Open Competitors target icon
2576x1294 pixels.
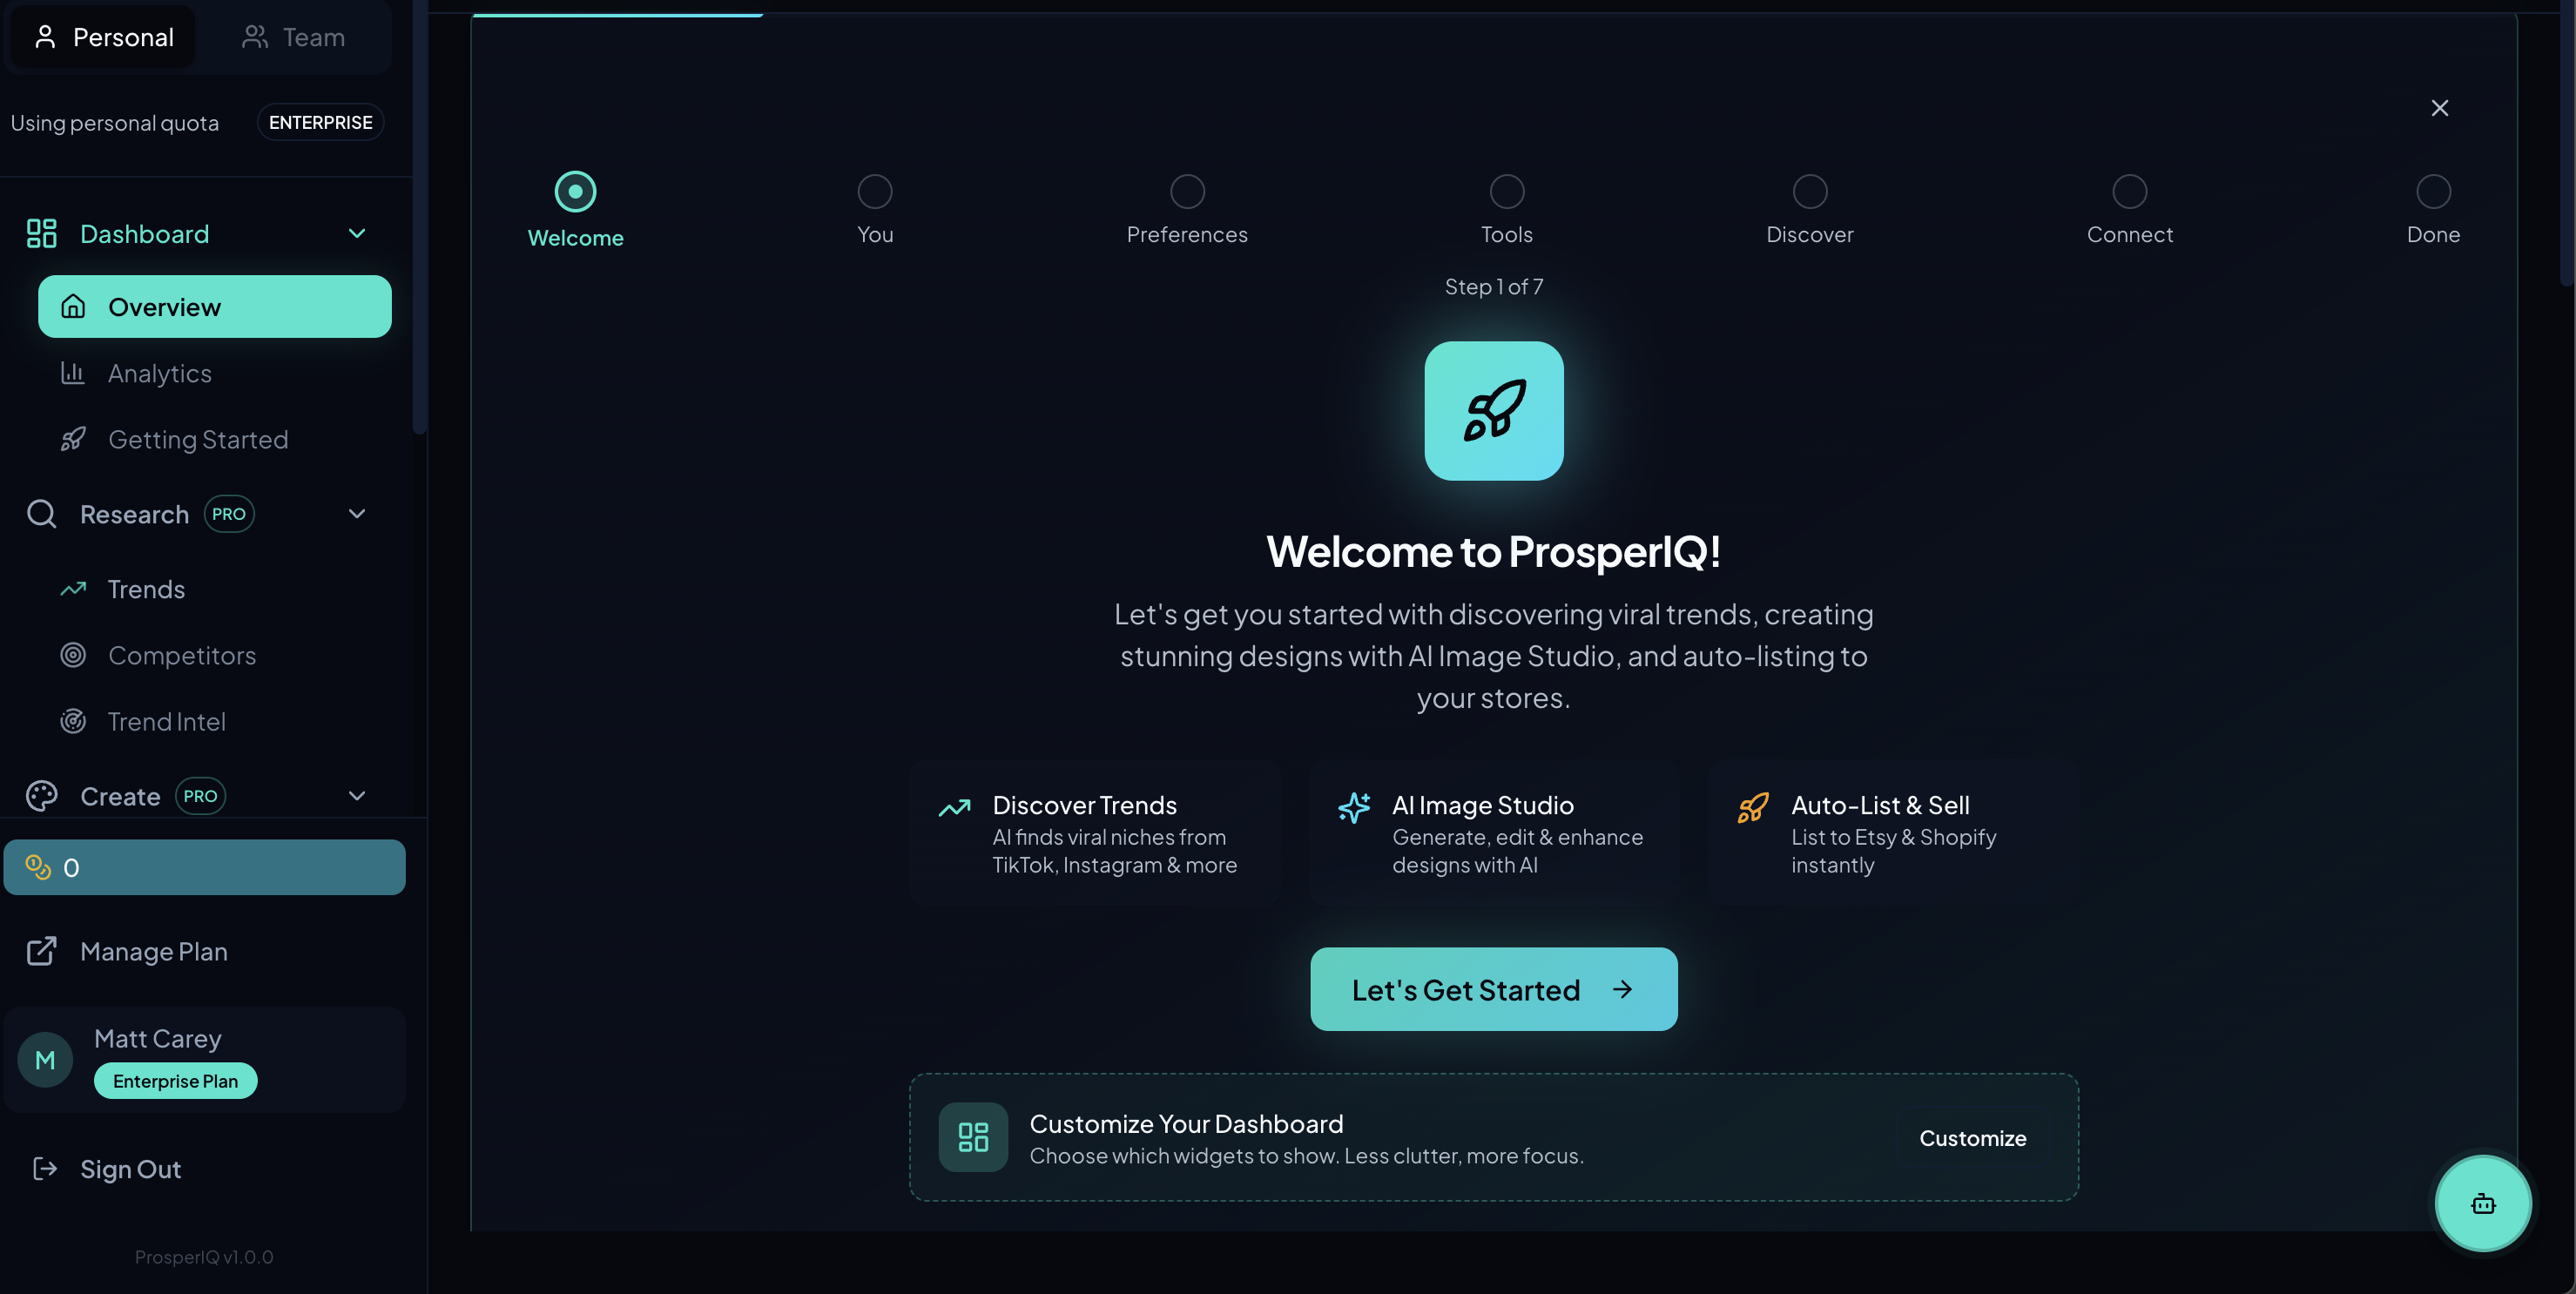73,655
